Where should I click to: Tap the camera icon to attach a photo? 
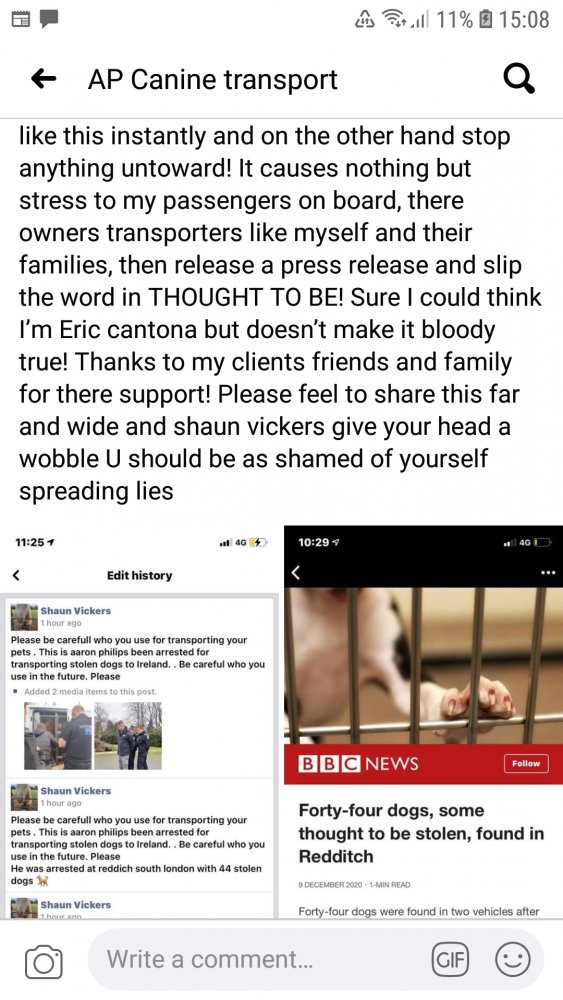[x=43, y=962]
